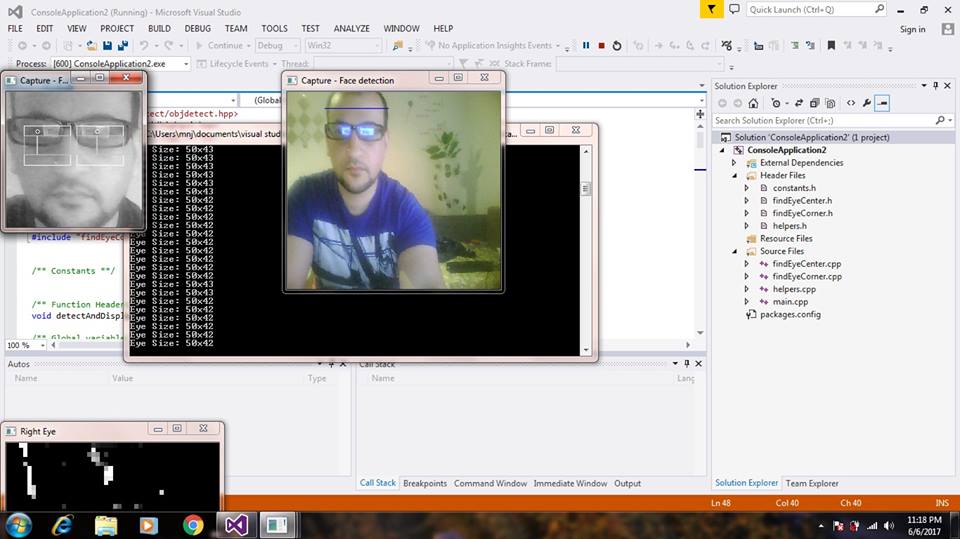Viewport: 960px width, 539px height.
Task: Expand the main.cpp tree node
Action: [x=746, y=301]
